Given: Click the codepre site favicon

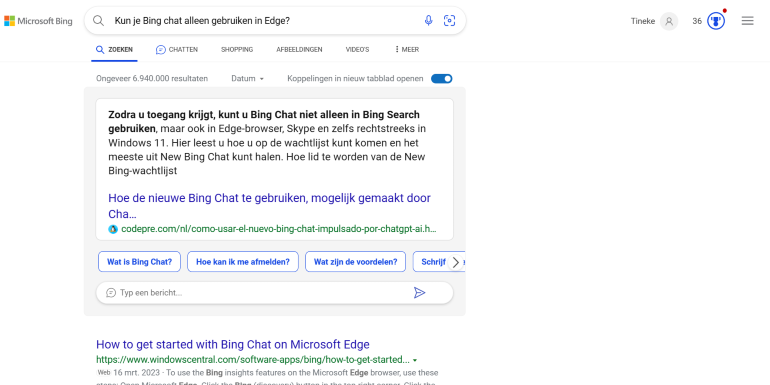Looking at the screenshot, I should (113, 229).
